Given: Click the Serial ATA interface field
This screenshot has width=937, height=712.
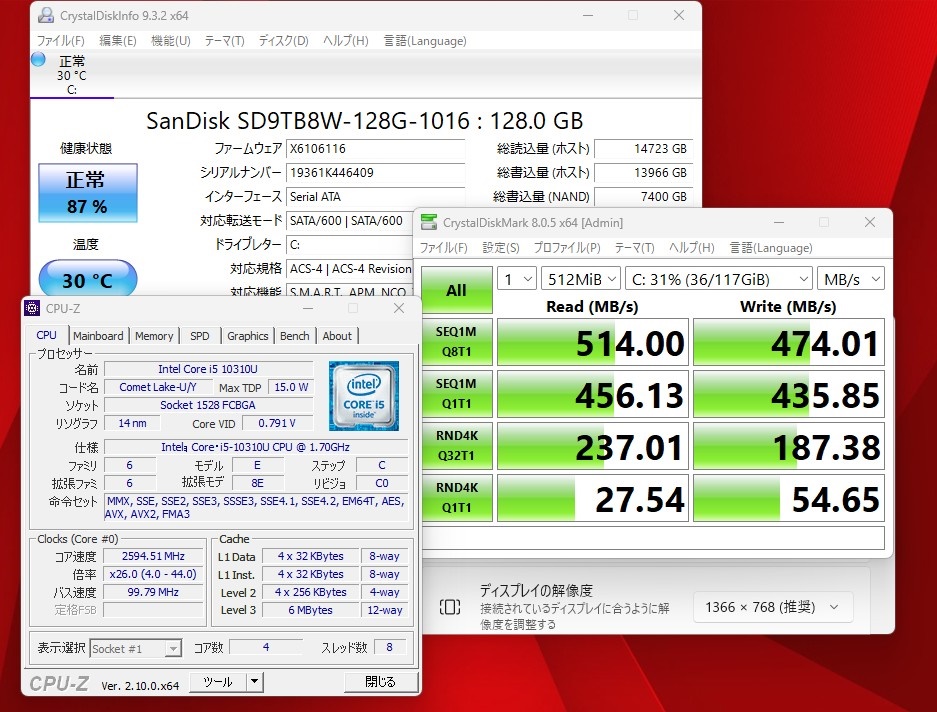Looking at the screenshot, I should pyautogui.click(x=375, y=197).
